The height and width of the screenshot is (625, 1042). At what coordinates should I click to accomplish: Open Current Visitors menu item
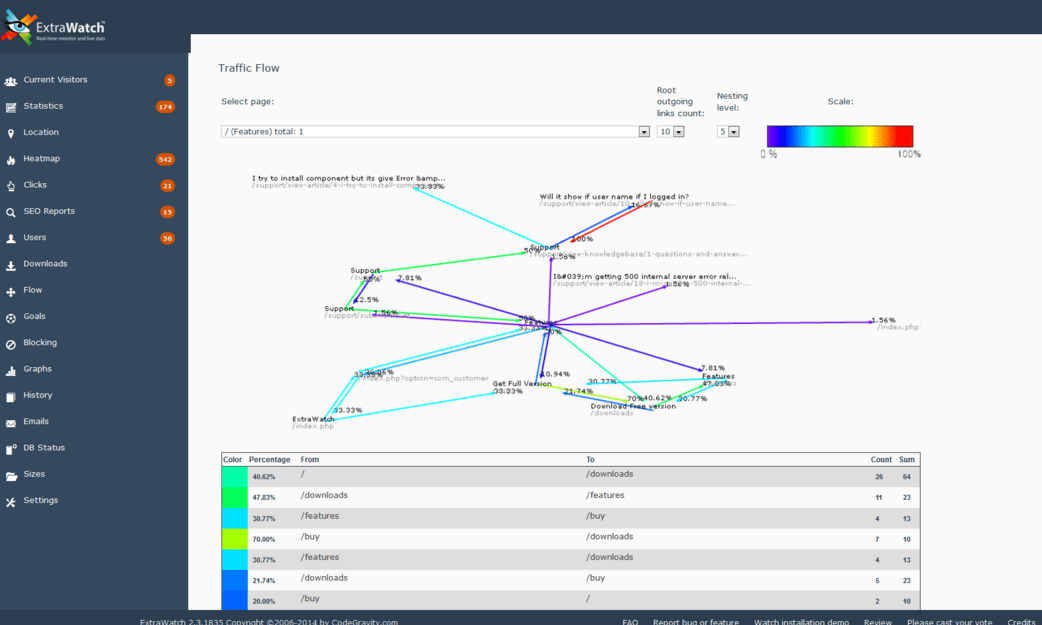[x=55, y=80]
